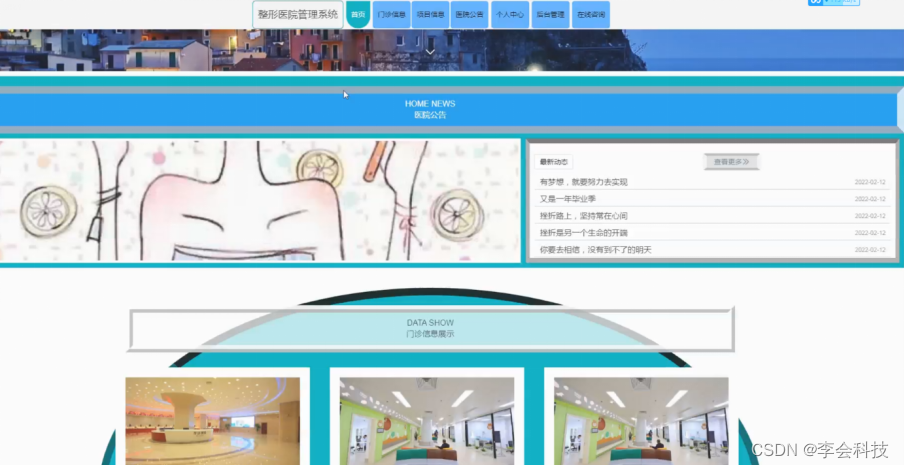Open the 项目信息 menu item
Image resolution: width=904 pixels, height=468 pixels.
(x=431, y=14)
